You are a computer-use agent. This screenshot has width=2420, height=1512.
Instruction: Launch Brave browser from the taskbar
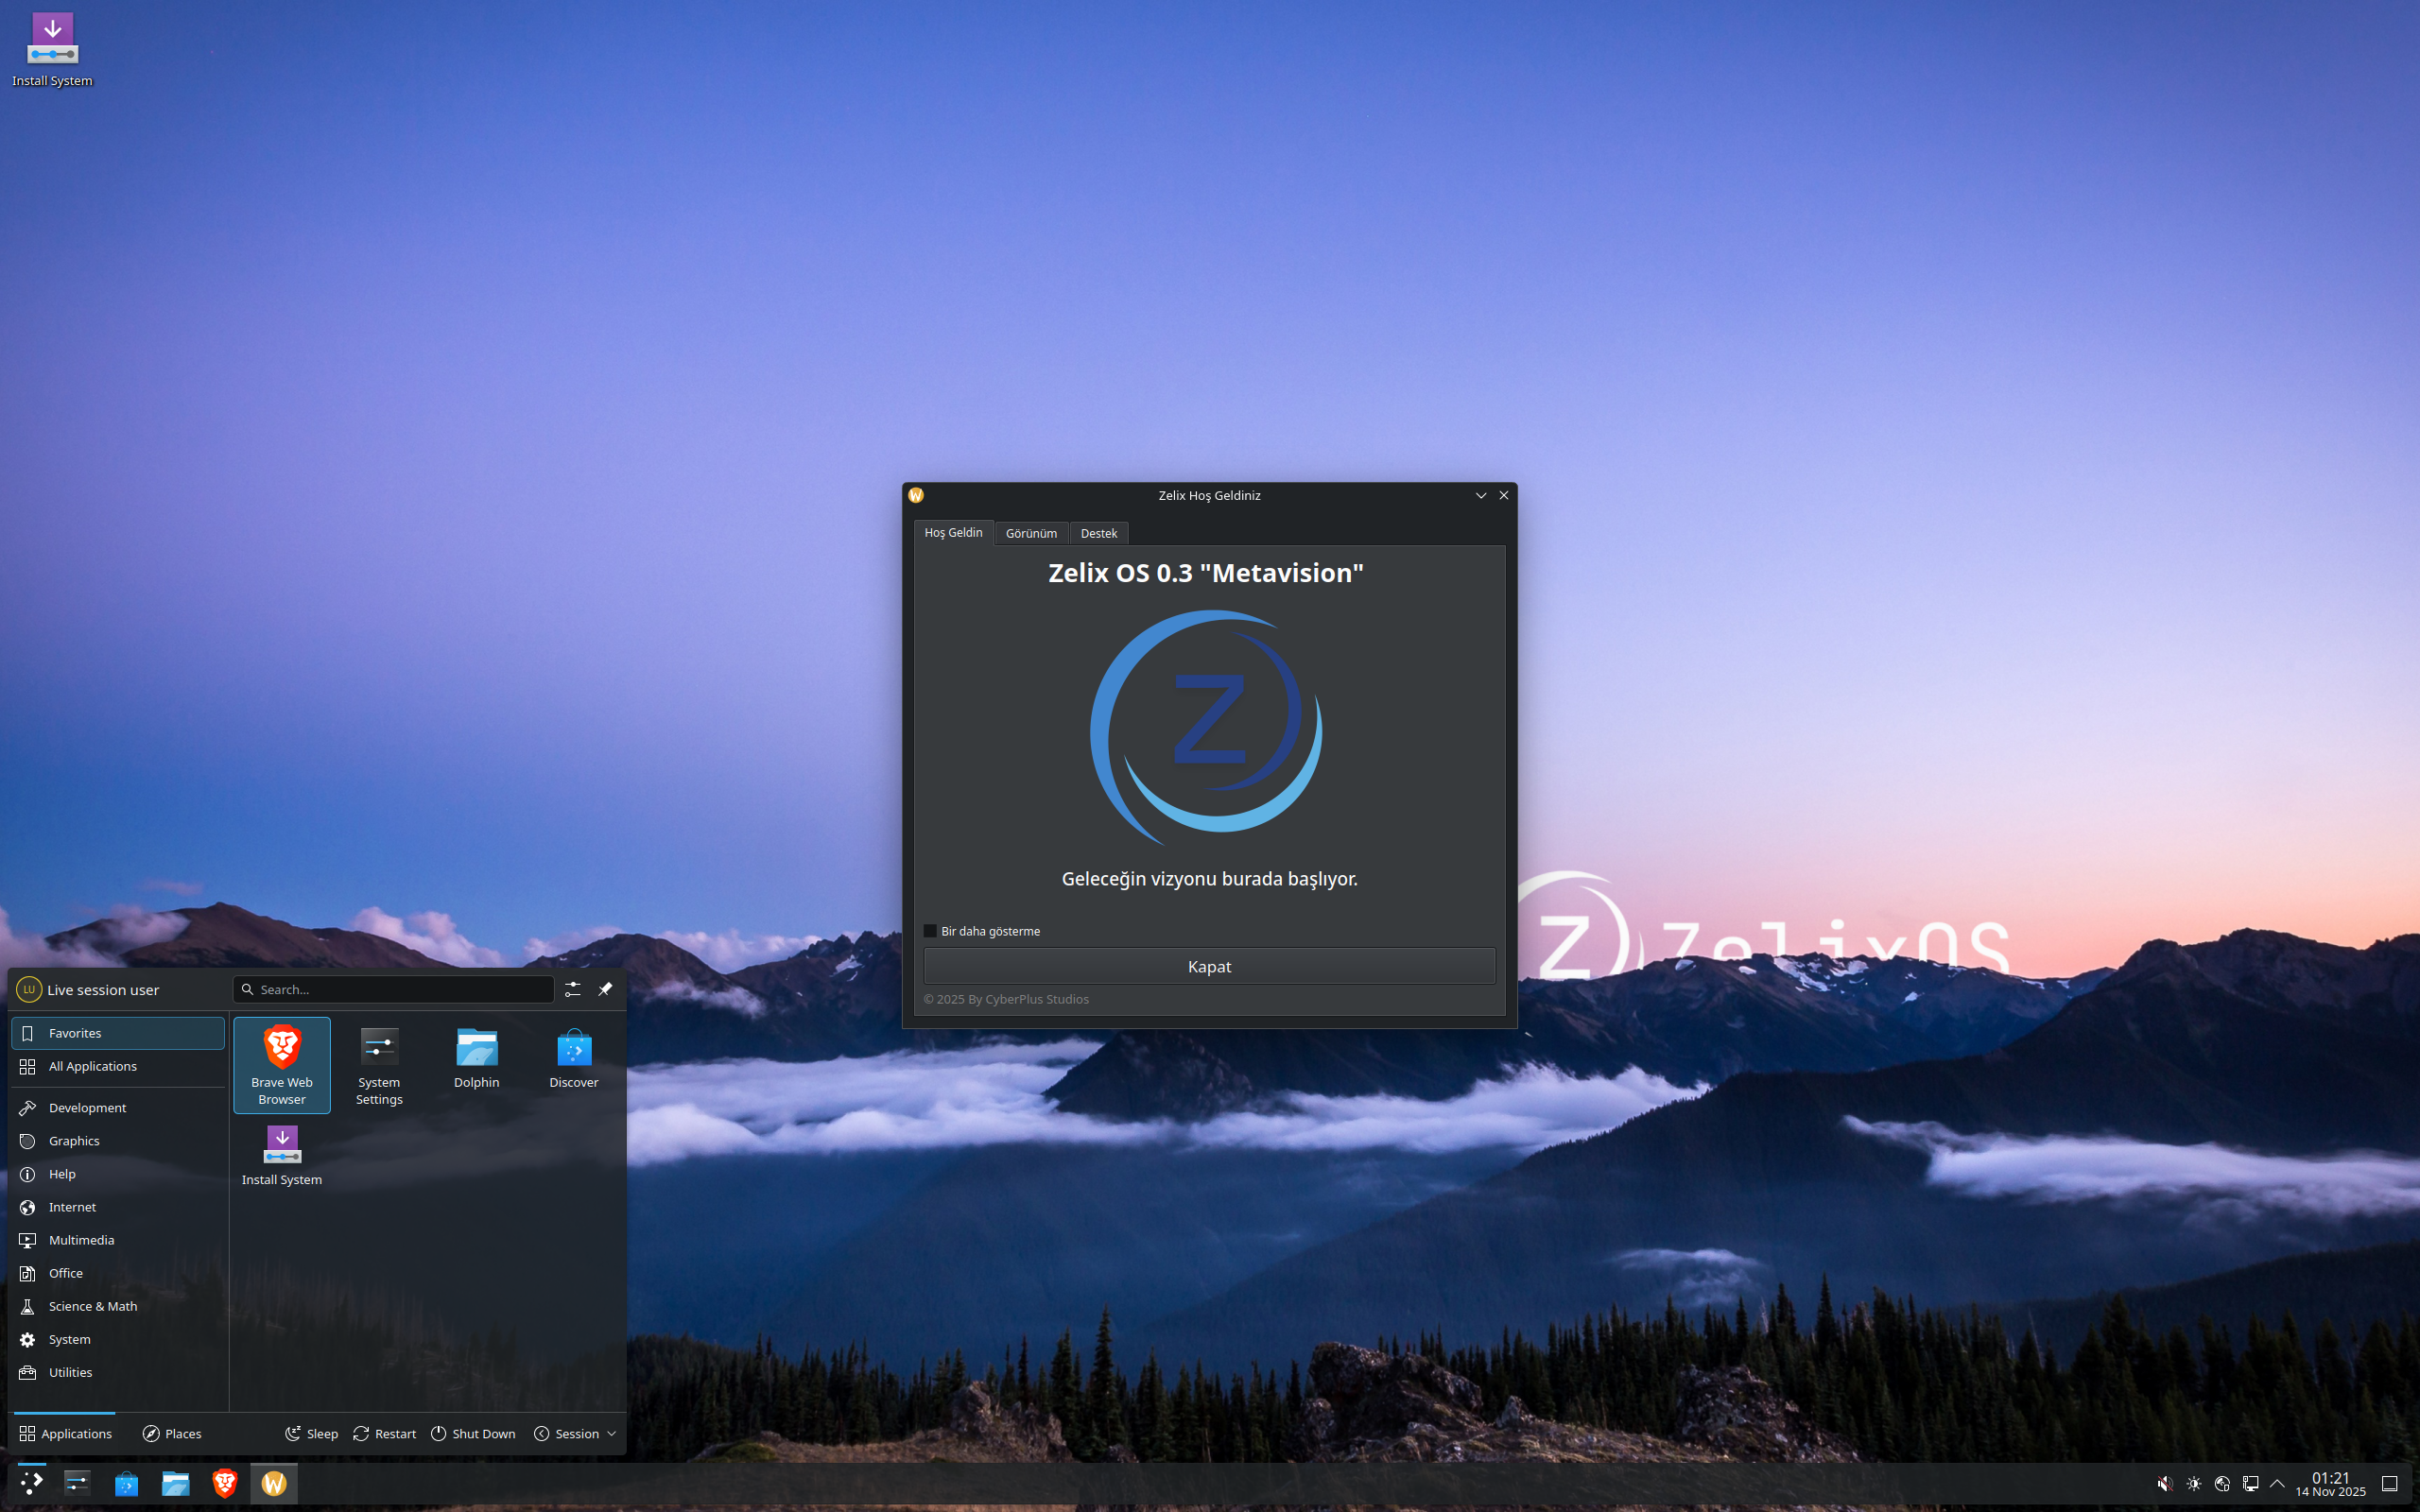[x=224, y=1483]
